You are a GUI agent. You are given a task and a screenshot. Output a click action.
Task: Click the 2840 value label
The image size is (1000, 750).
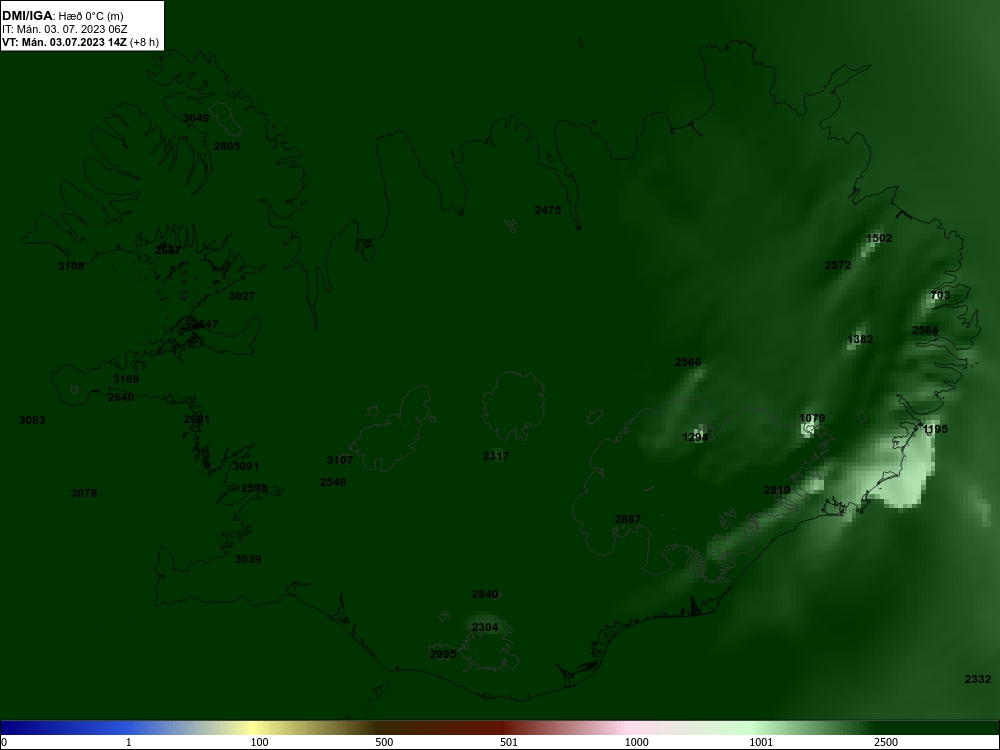point(485,594)
